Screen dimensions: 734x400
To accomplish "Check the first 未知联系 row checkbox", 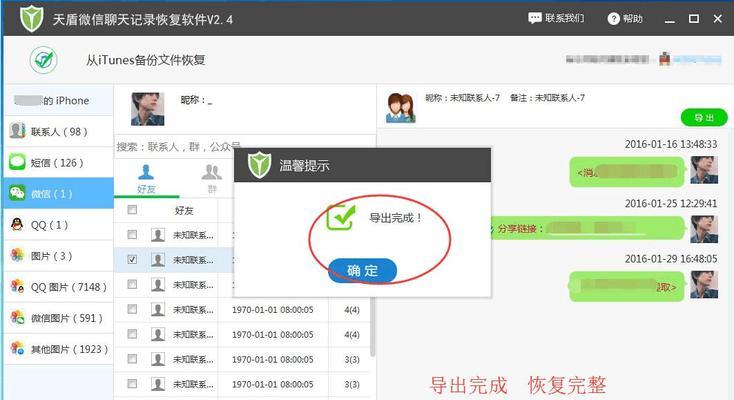I will coord(132,234).
